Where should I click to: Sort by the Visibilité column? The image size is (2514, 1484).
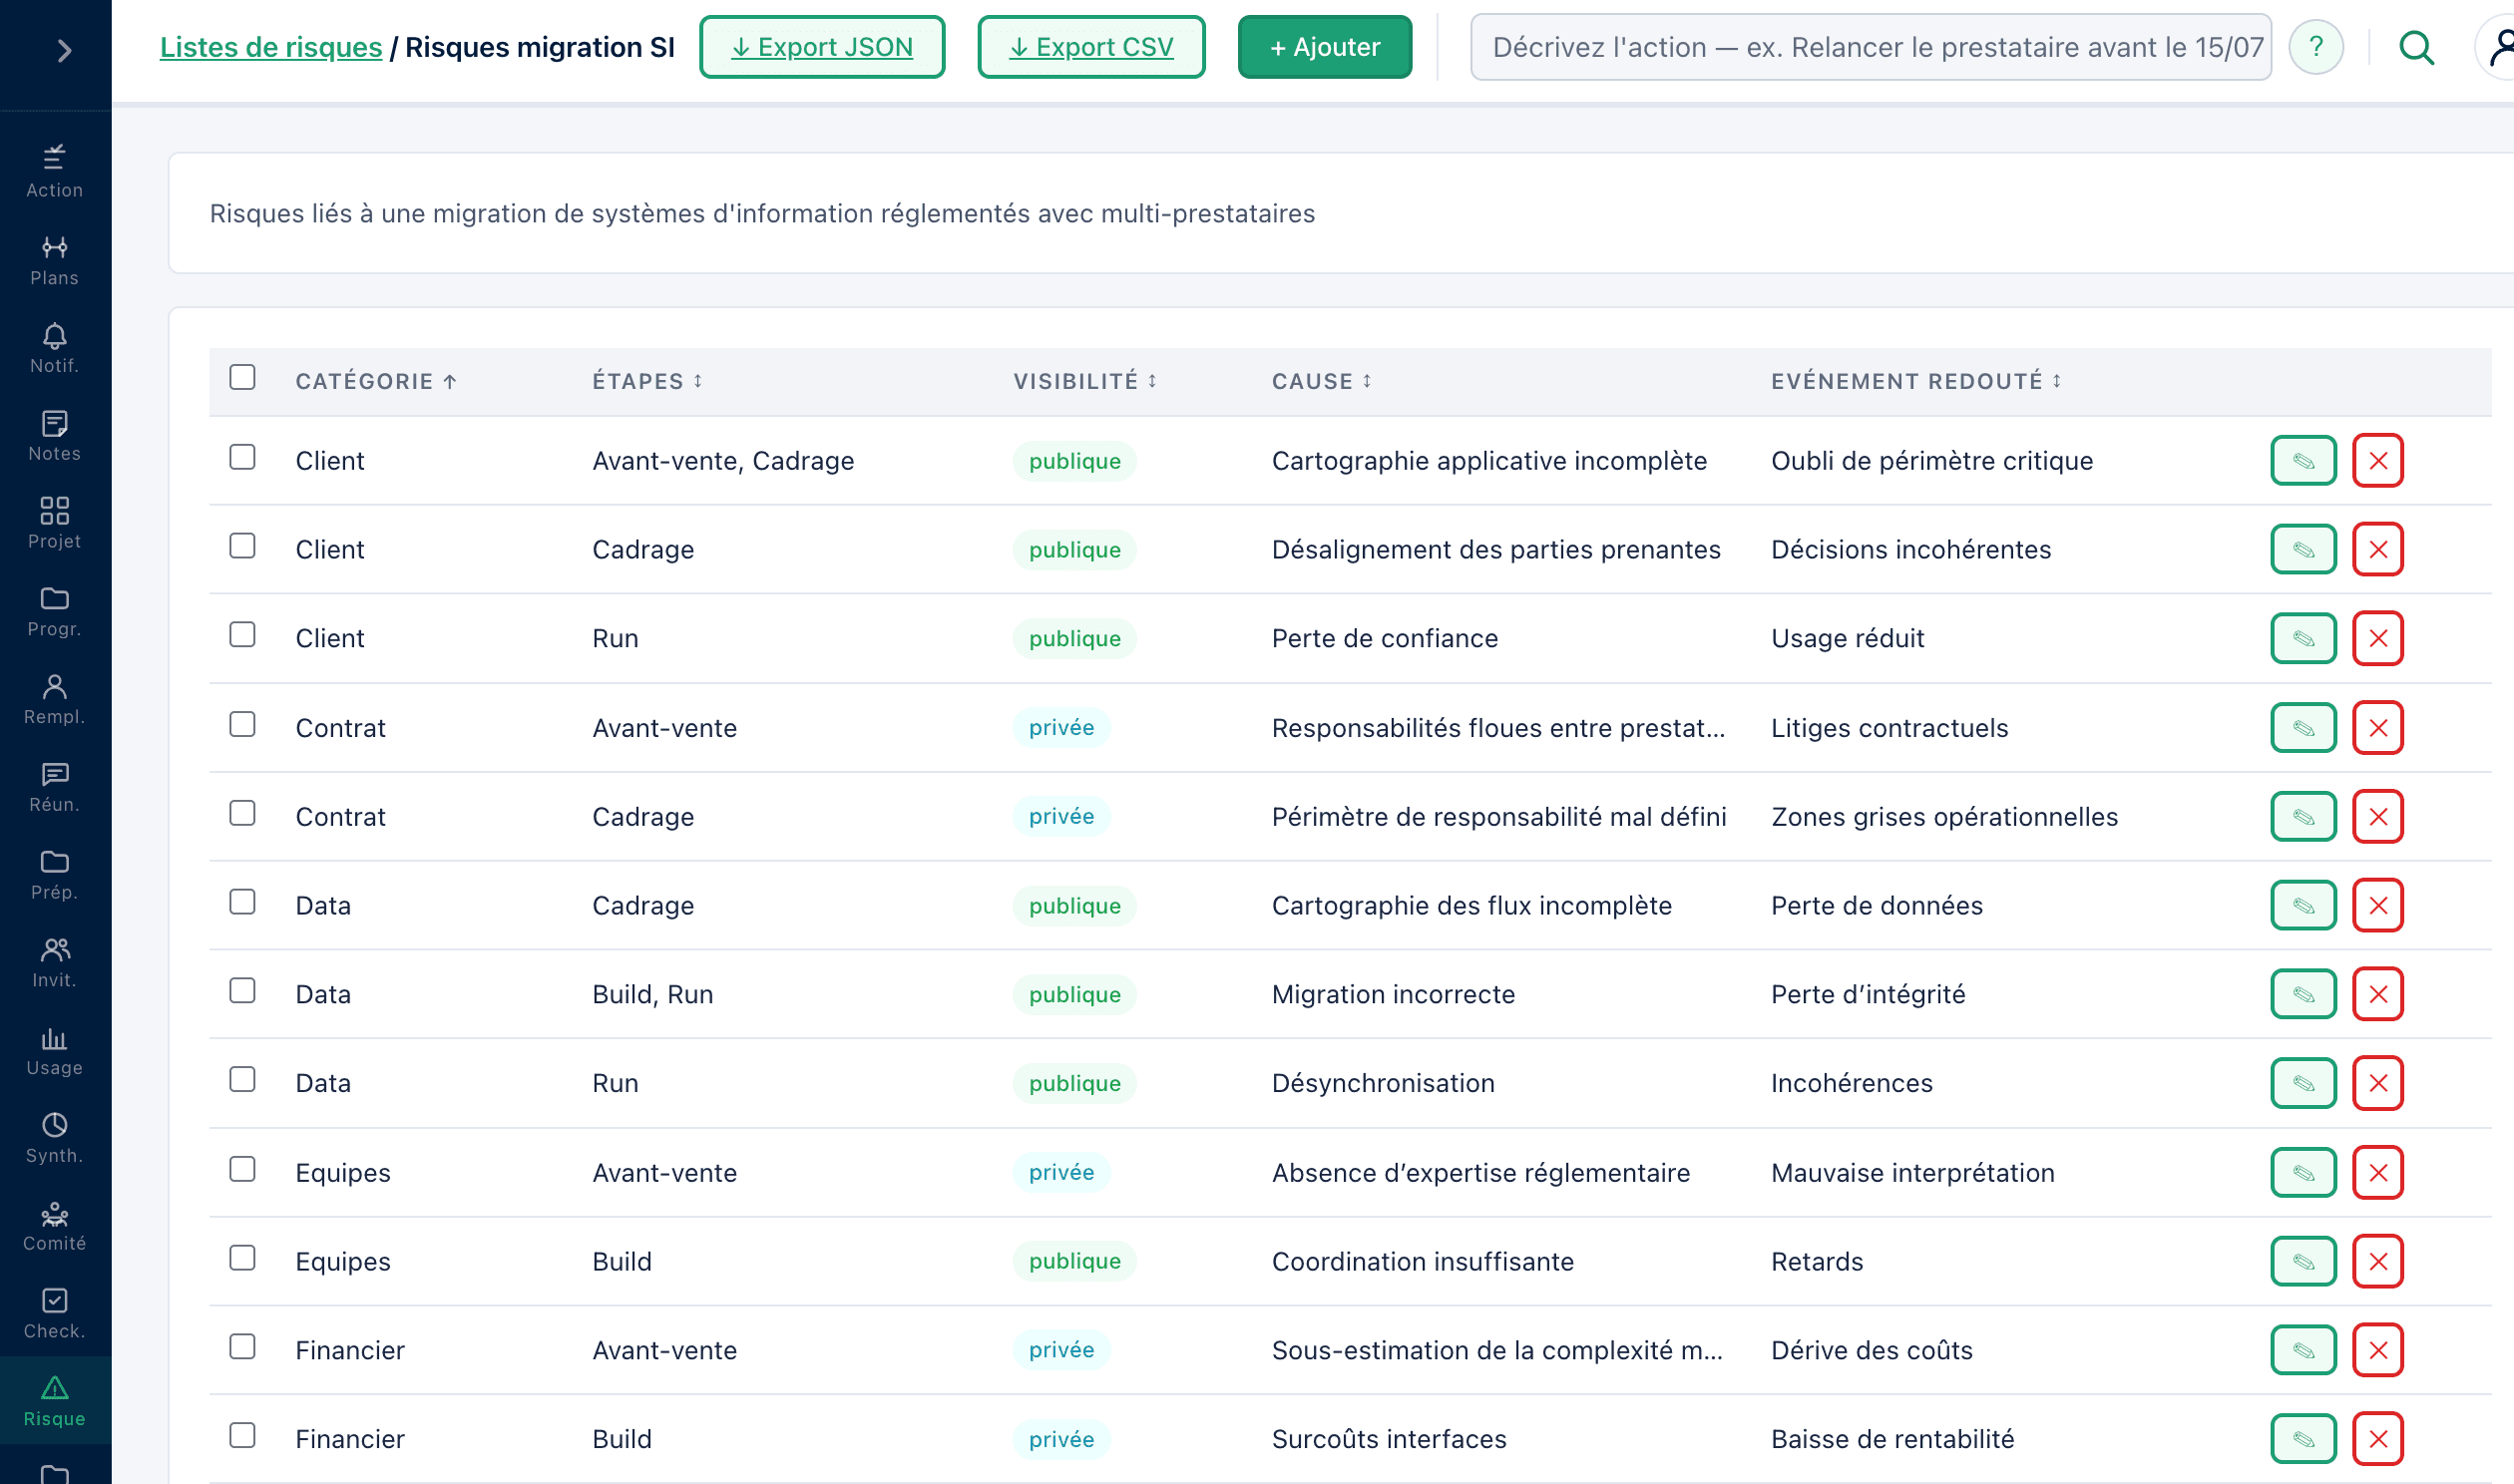point(1085,381)
